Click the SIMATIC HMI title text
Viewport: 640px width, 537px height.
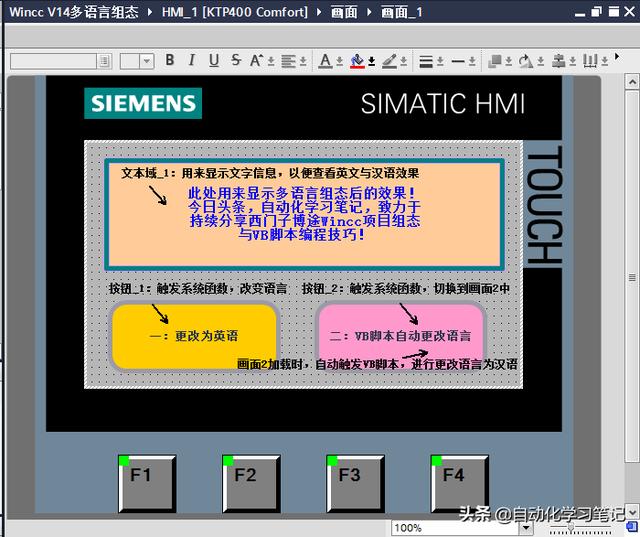click(x=443, y=104)
